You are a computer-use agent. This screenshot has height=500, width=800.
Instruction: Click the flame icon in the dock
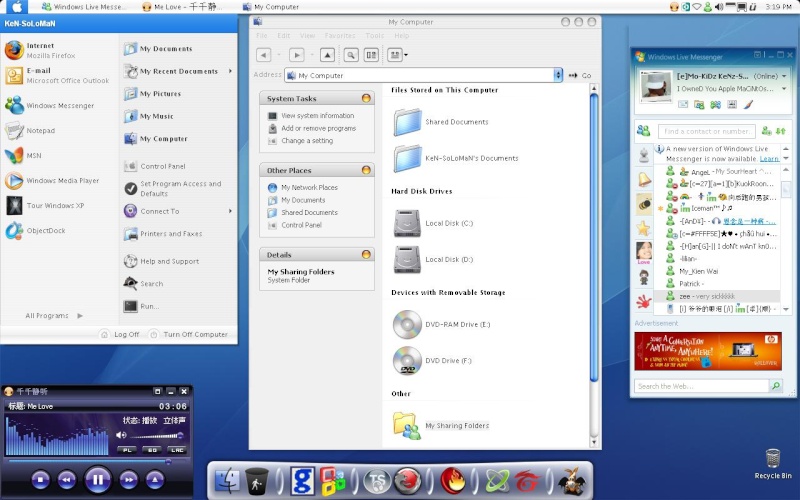[453, 481]
